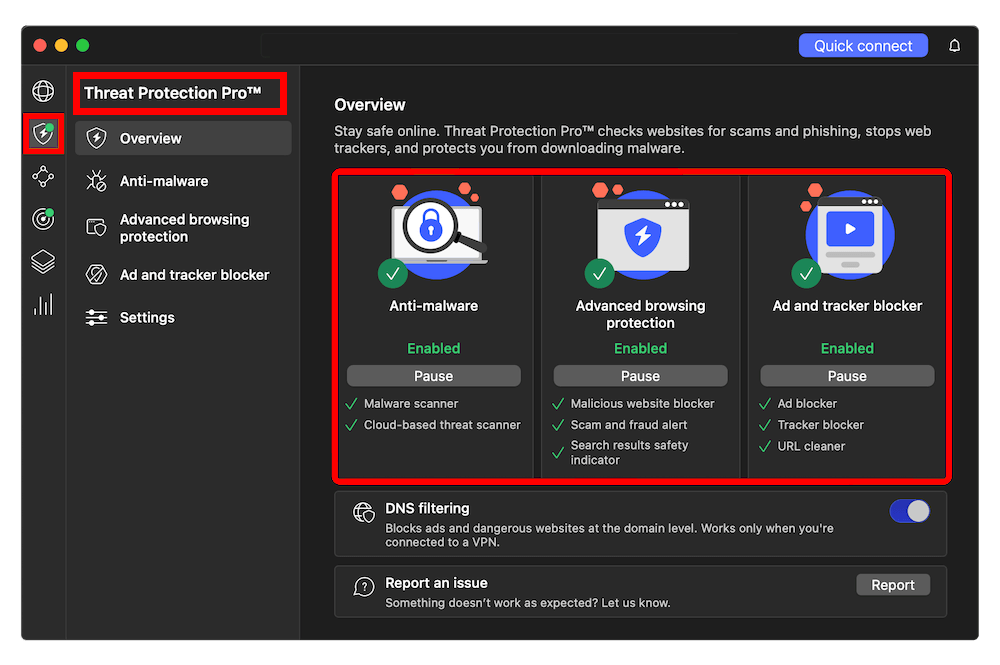Open Threat Protection shield sidebar icon
Viewport: 1000px width, 665px height.
point(43,134)
